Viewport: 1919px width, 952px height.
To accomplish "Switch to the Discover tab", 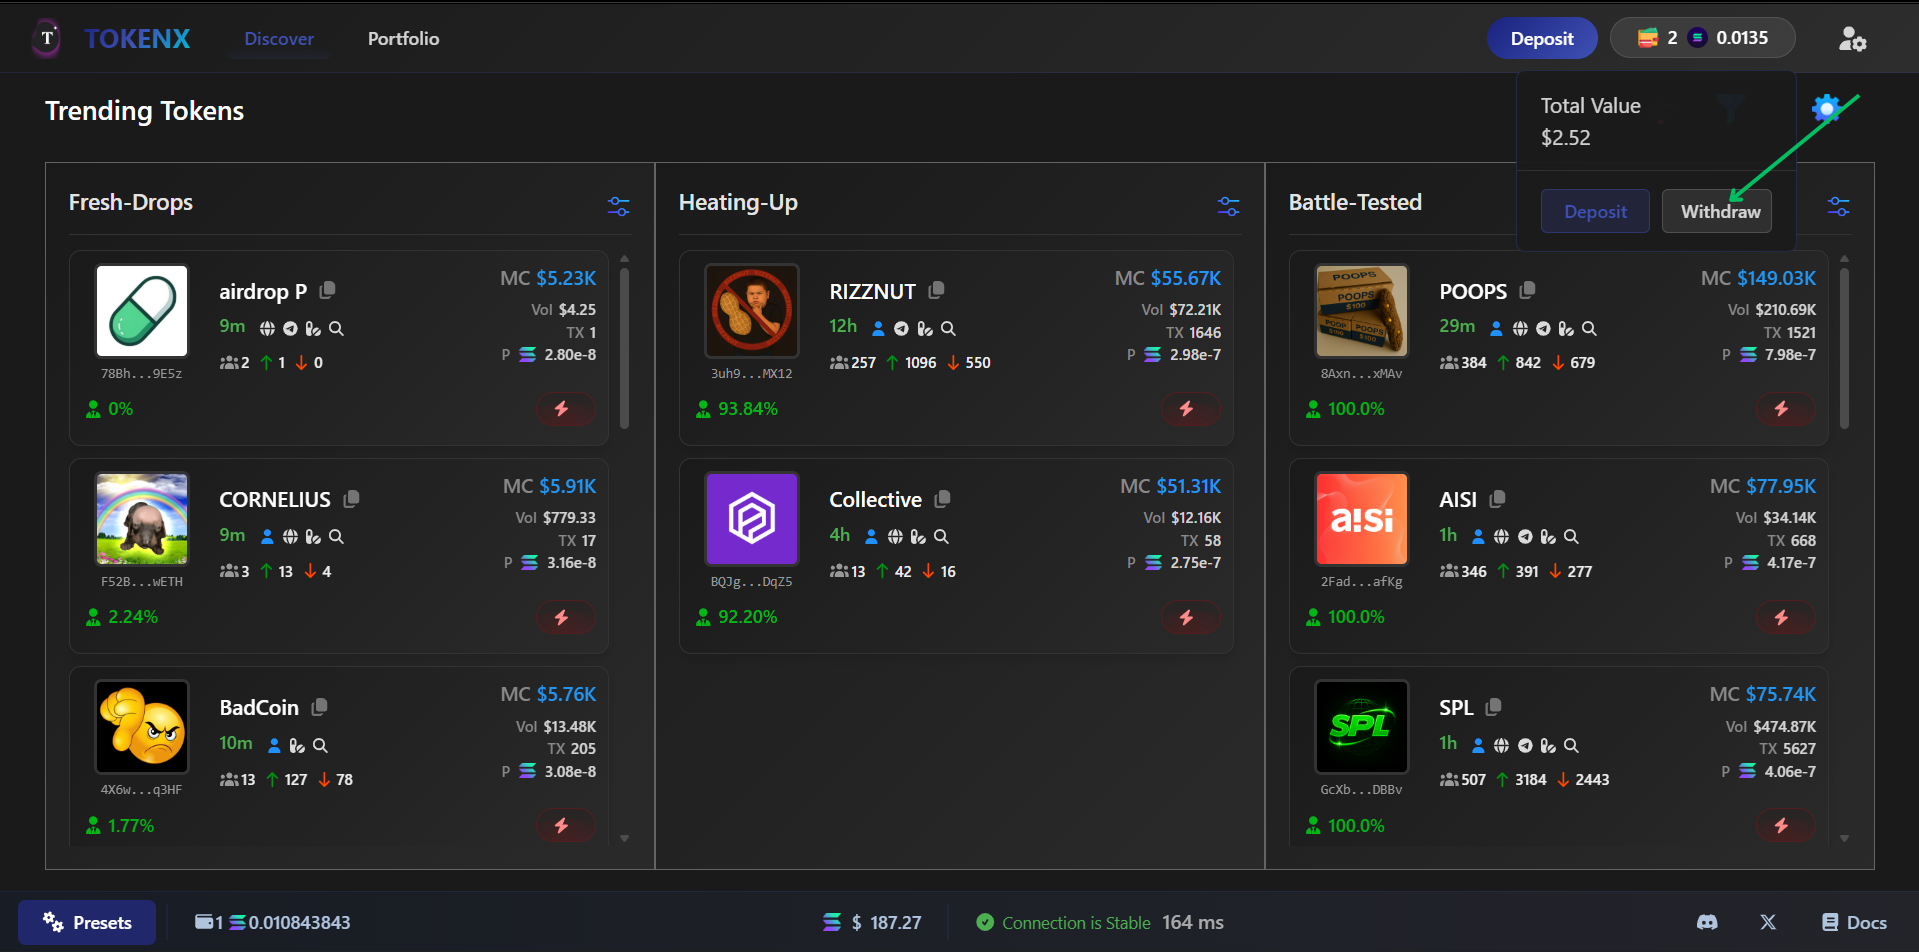I will click(x=279, y=39).
